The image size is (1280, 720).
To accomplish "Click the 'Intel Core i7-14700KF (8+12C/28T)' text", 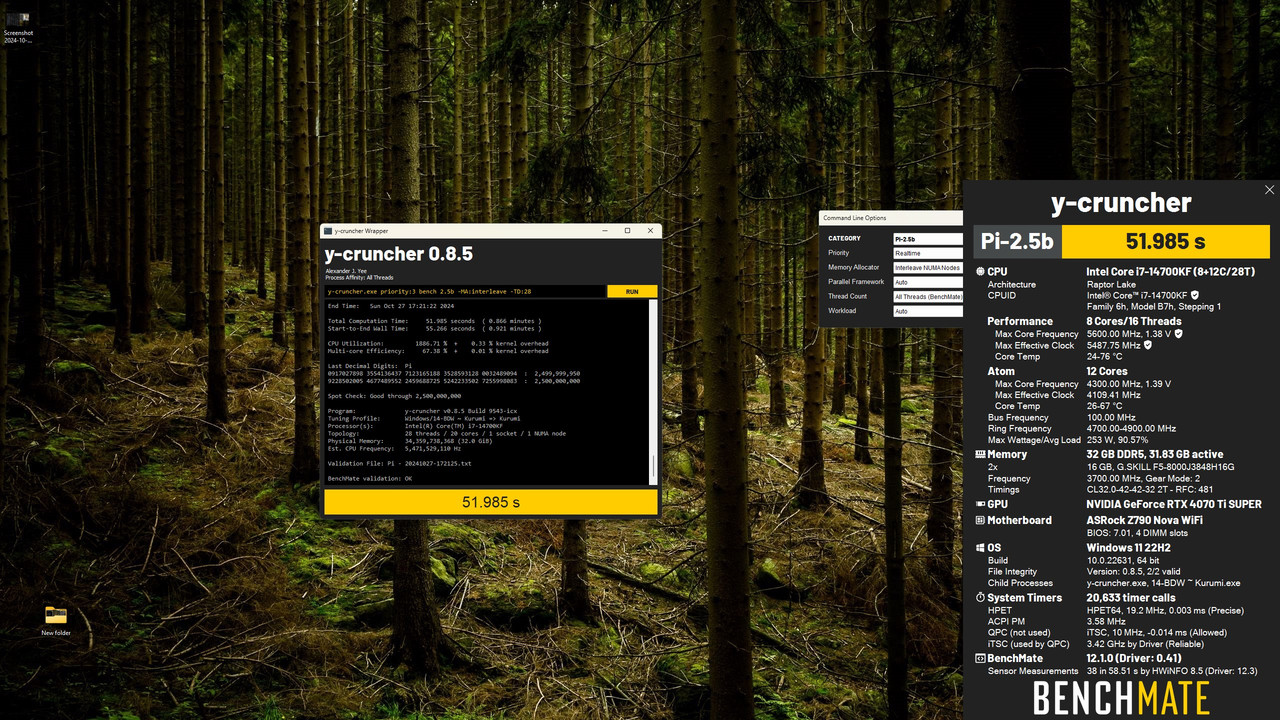I will 1172,272.
